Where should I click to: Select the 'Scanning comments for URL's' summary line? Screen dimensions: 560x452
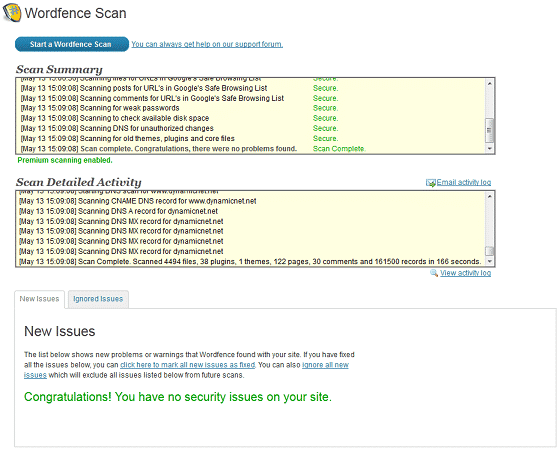pos(152,98)
